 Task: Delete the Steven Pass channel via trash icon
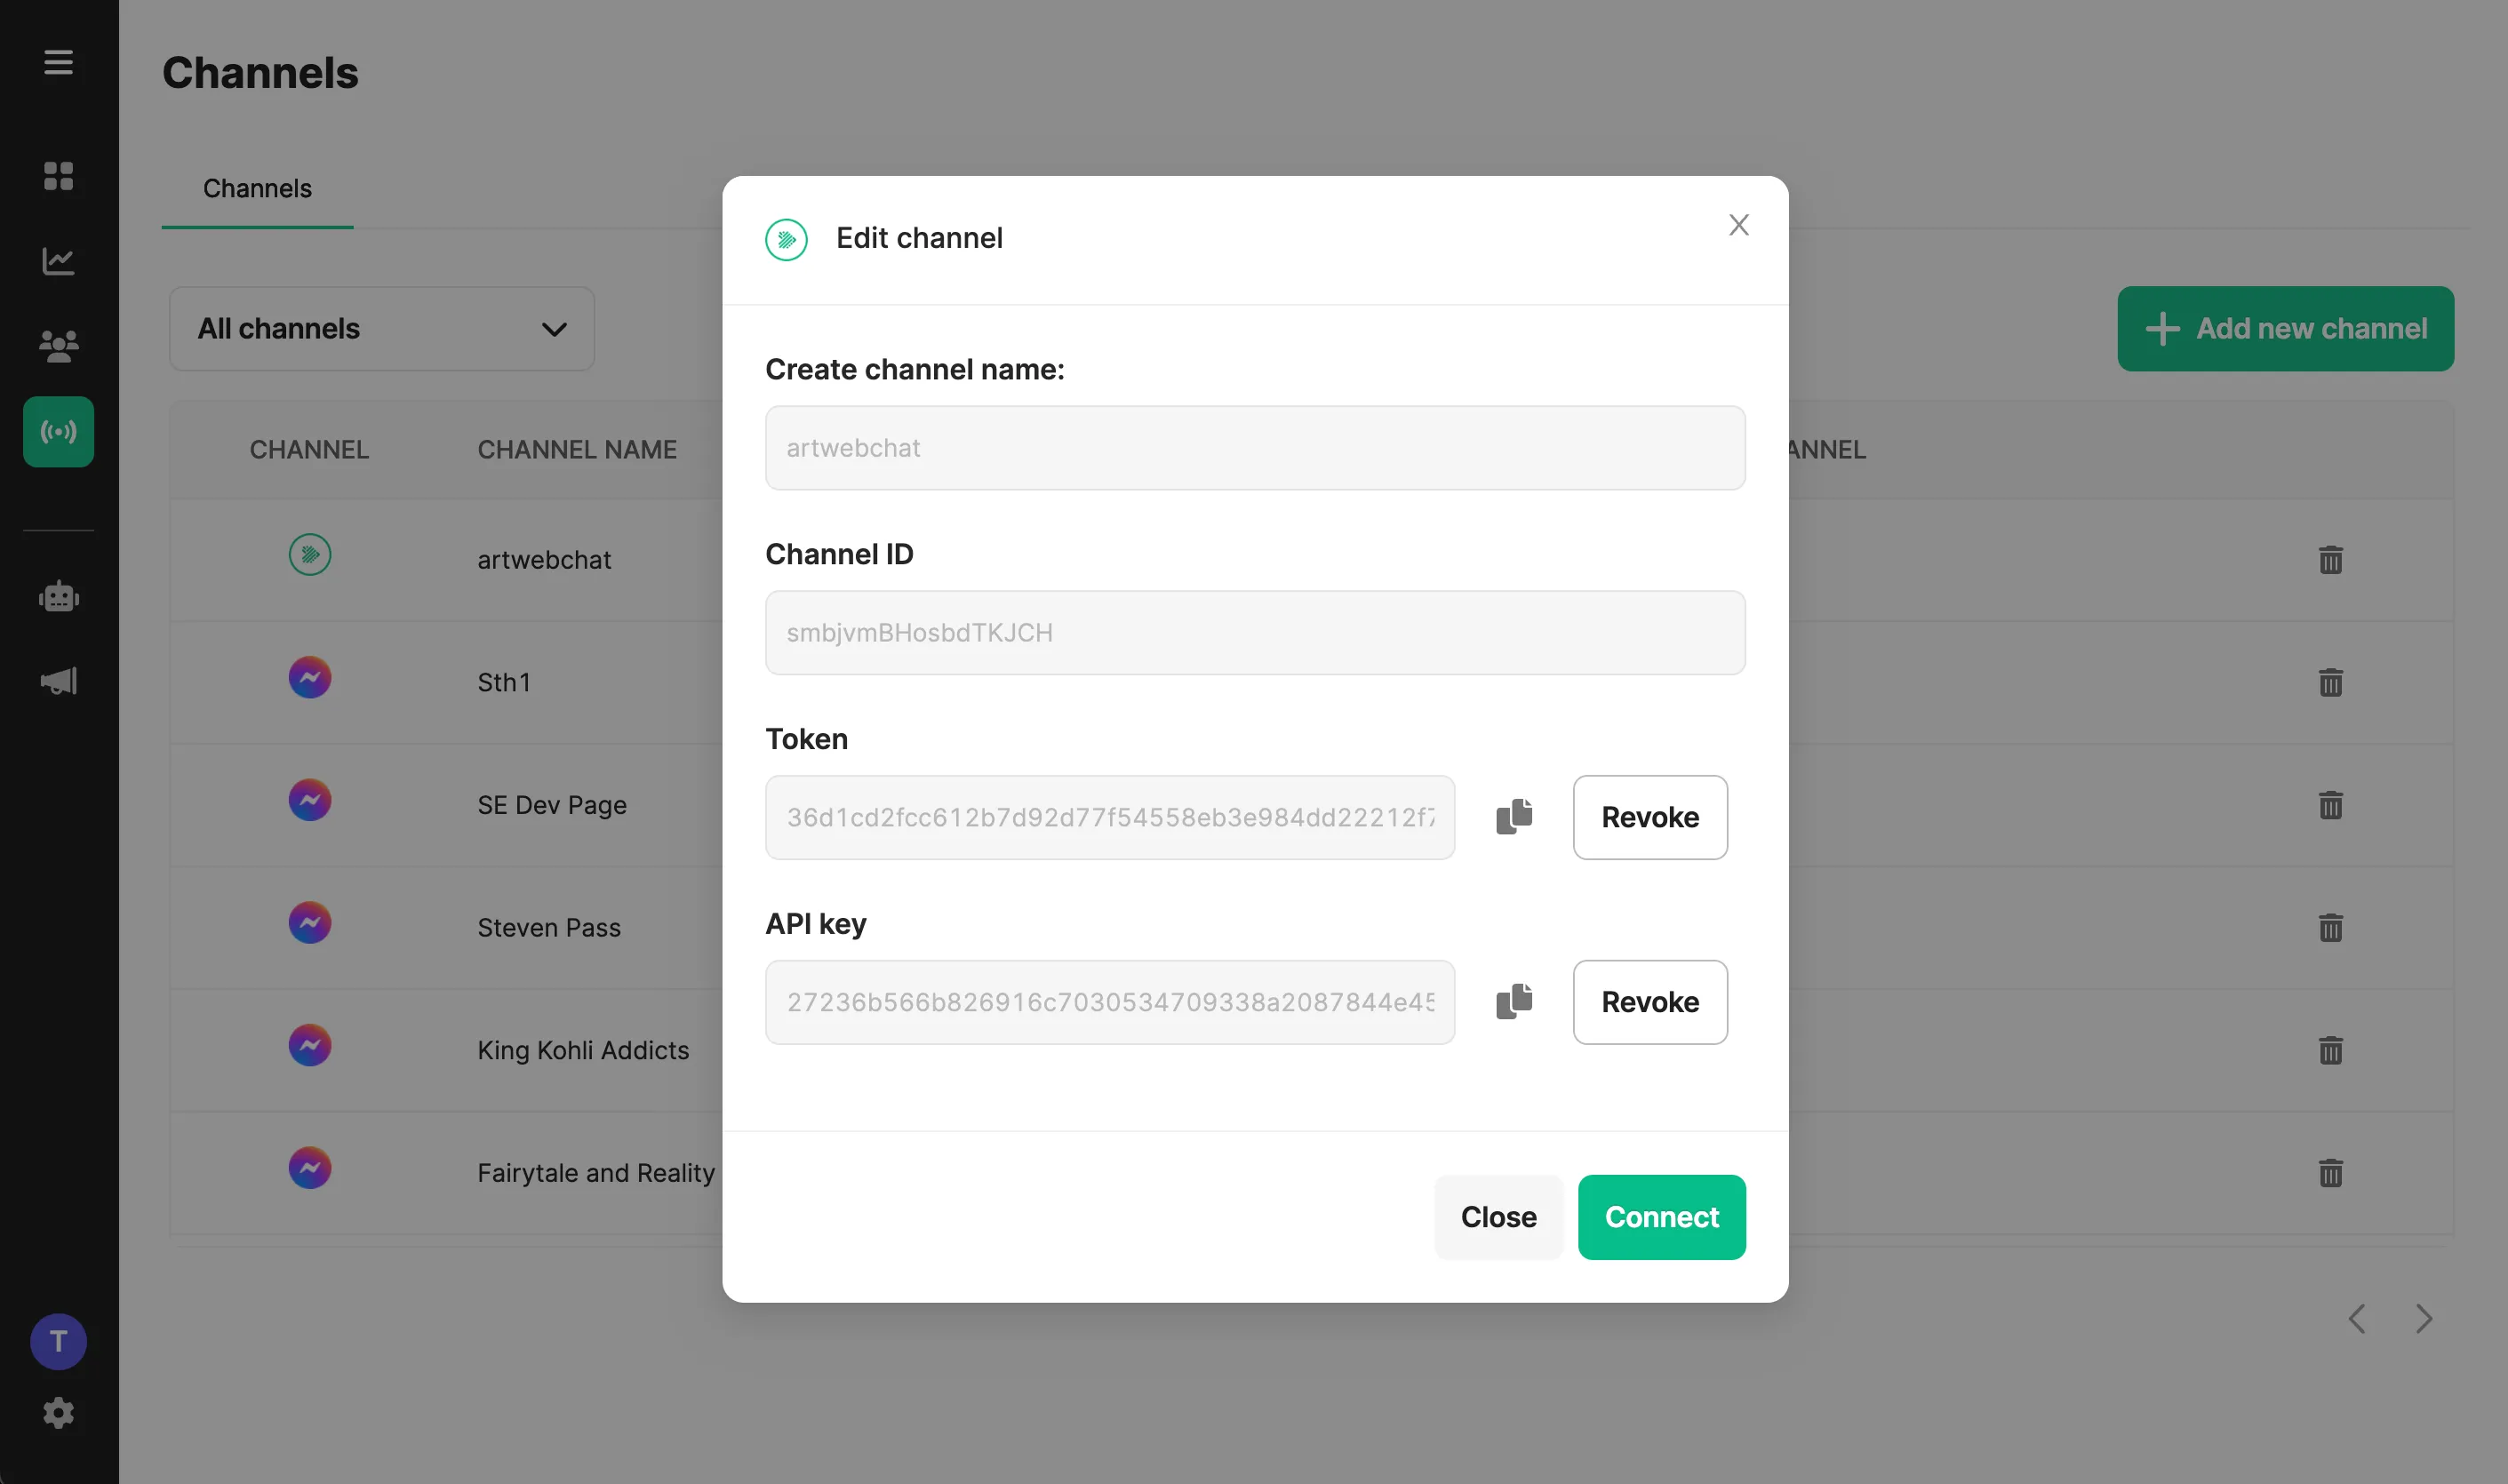click(2330, 927)
